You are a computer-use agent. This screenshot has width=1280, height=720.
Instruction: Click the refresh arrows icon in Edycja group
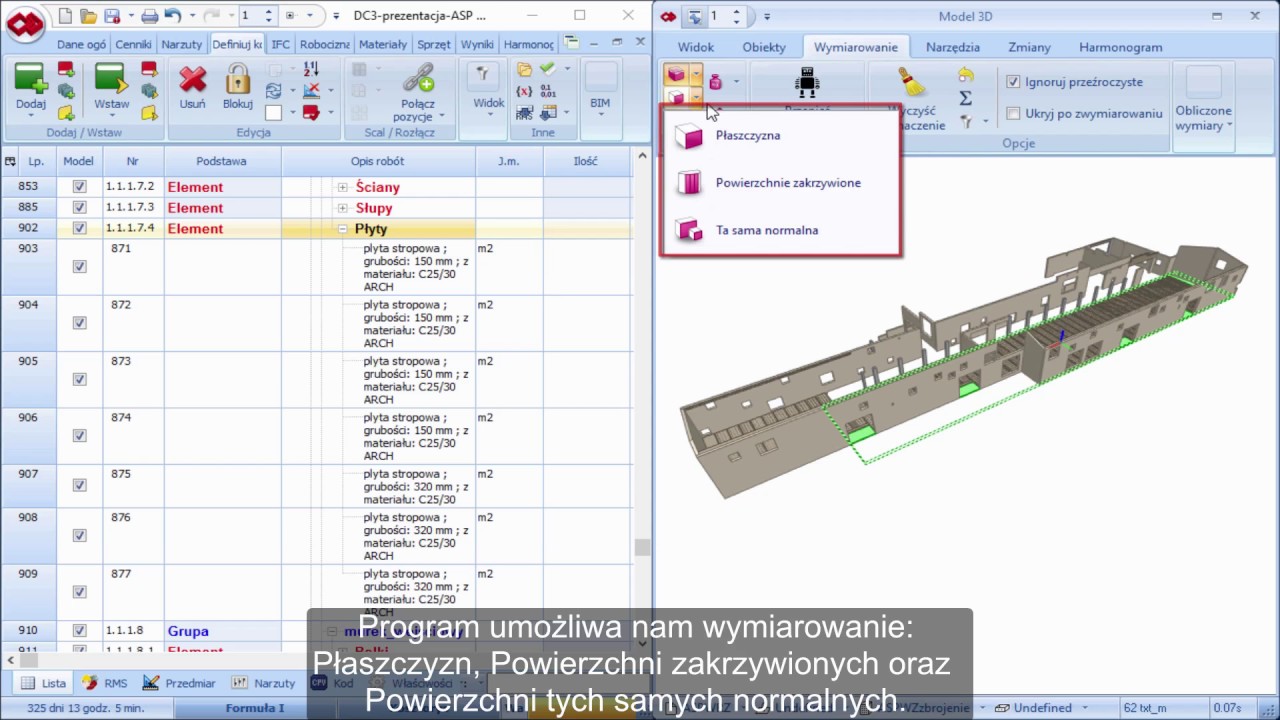pos(273,91)
